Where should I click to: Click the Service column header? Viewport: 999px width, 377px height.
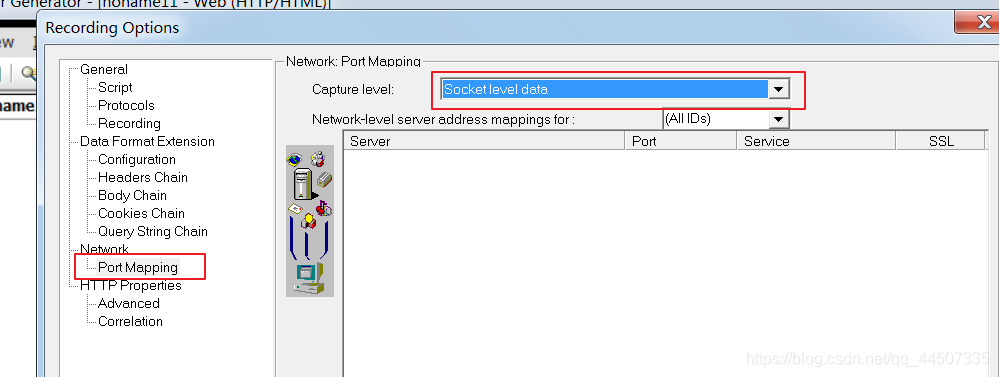817,141
